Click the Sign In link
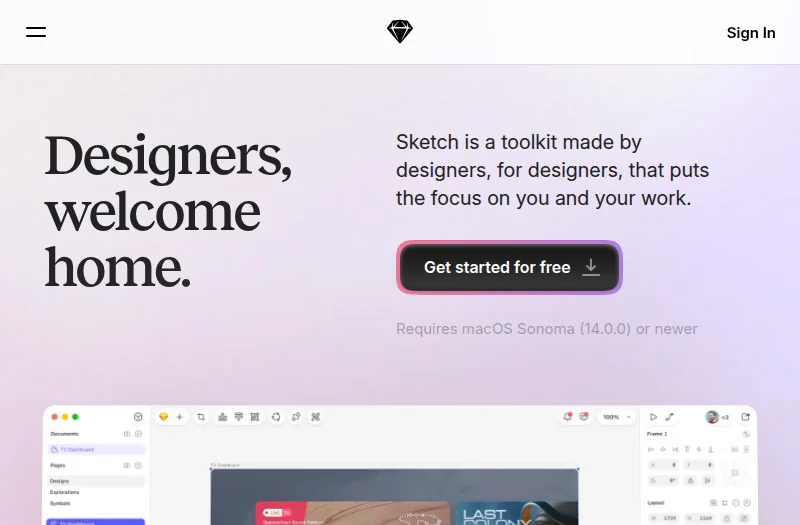 (x=751, y=33)
